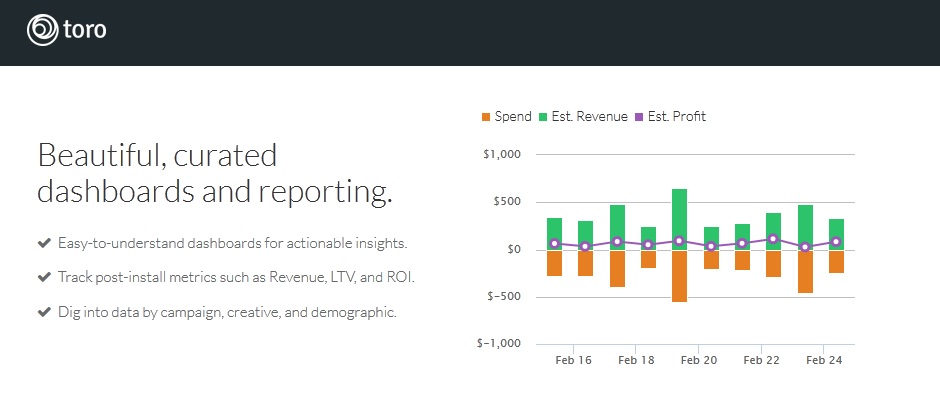Click the longest orange spend bar

(679, 276)
